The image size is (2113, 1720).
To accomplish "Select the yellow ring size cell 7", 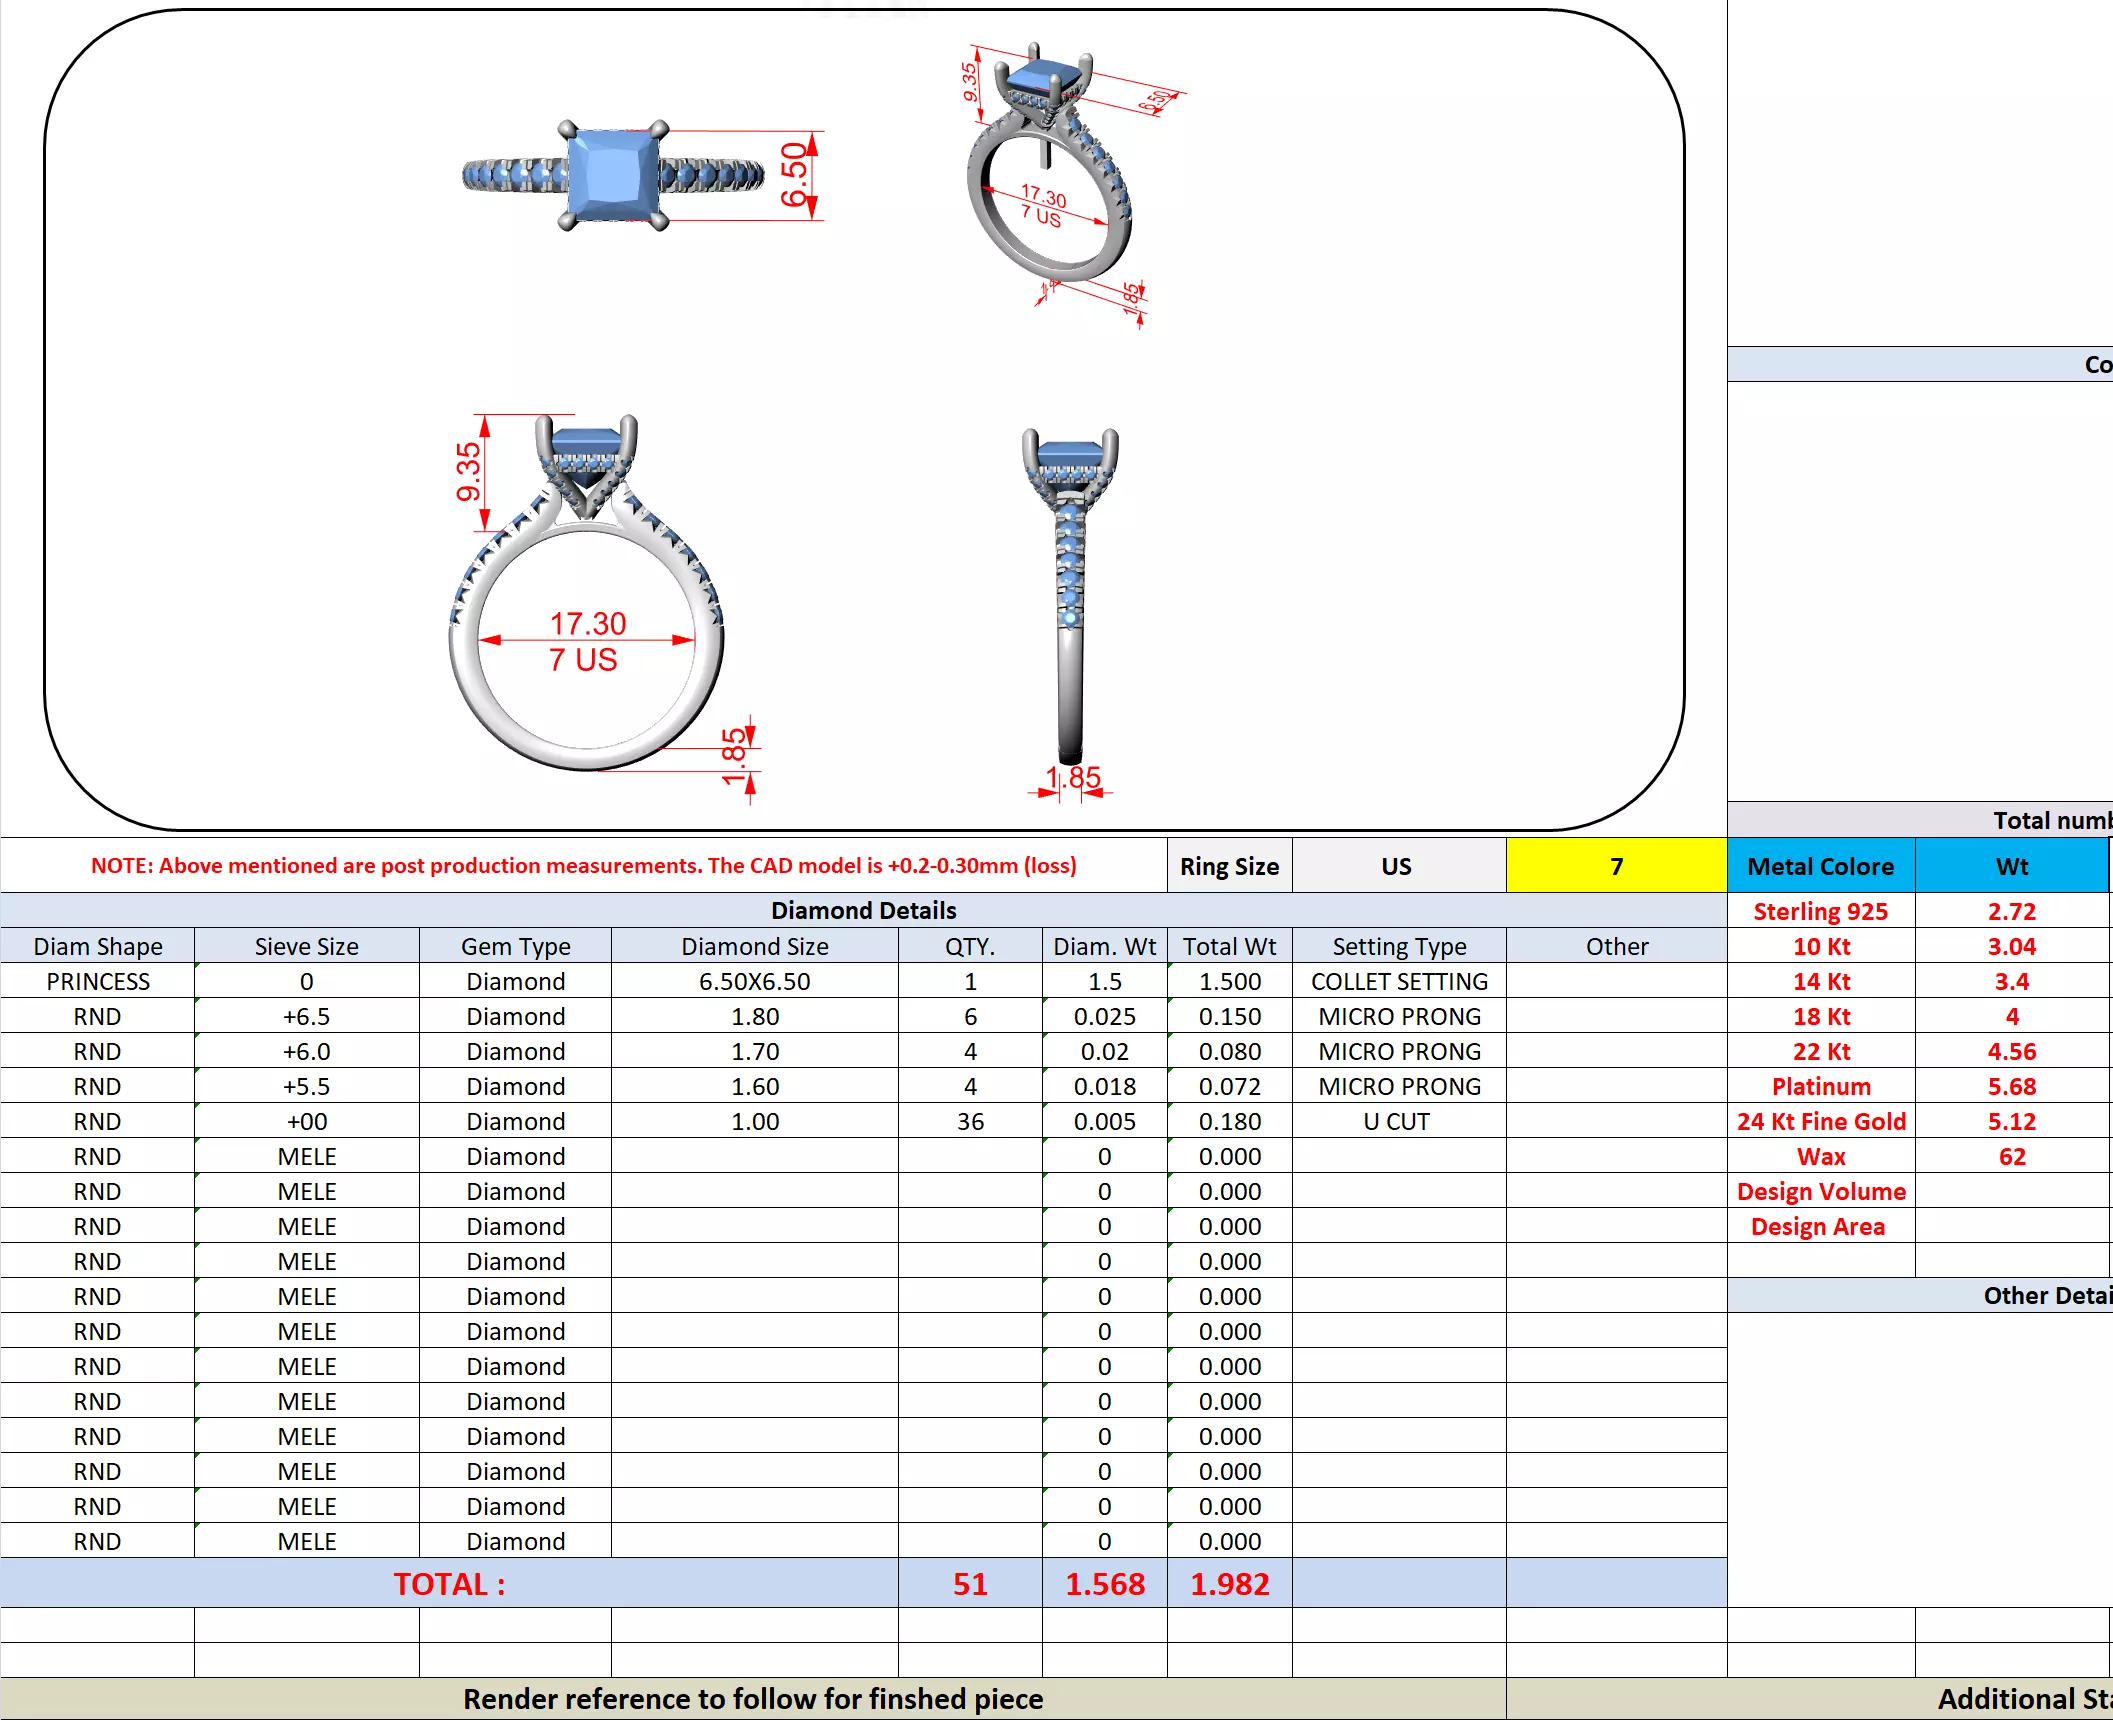I will tap(1616, 866).
